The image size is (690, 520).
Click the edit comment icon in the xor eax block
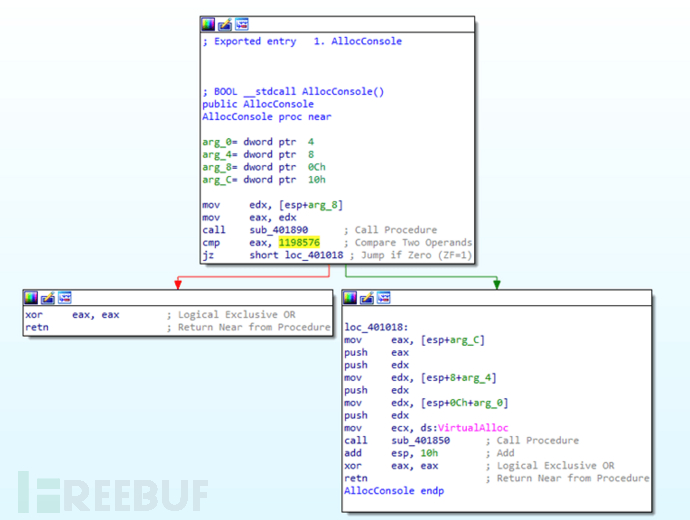coord(48,298)
